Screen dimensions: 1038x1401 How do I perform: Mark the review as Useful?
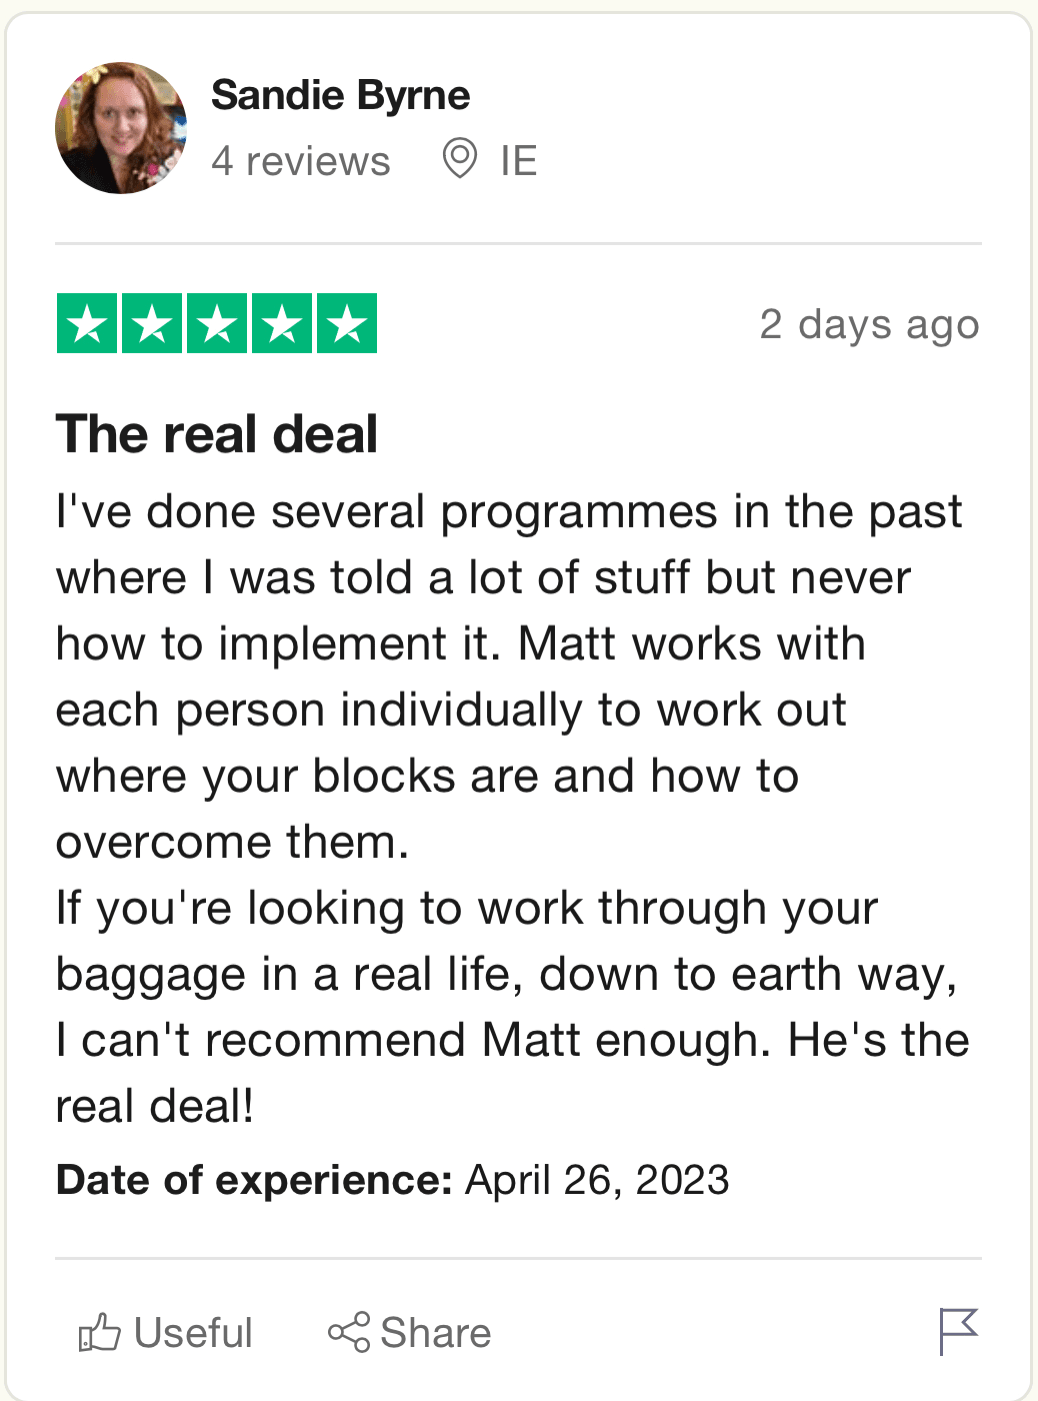click(x=166, y=1333)
